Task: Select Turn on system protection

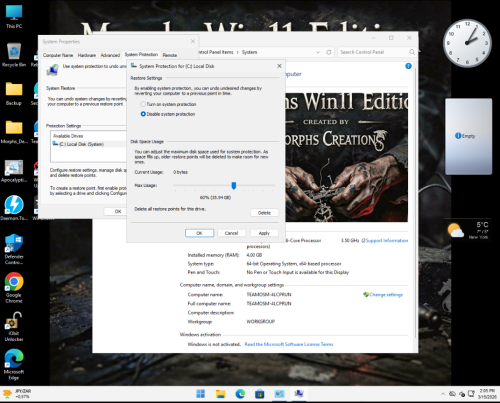Action: (x=168, y=104)
